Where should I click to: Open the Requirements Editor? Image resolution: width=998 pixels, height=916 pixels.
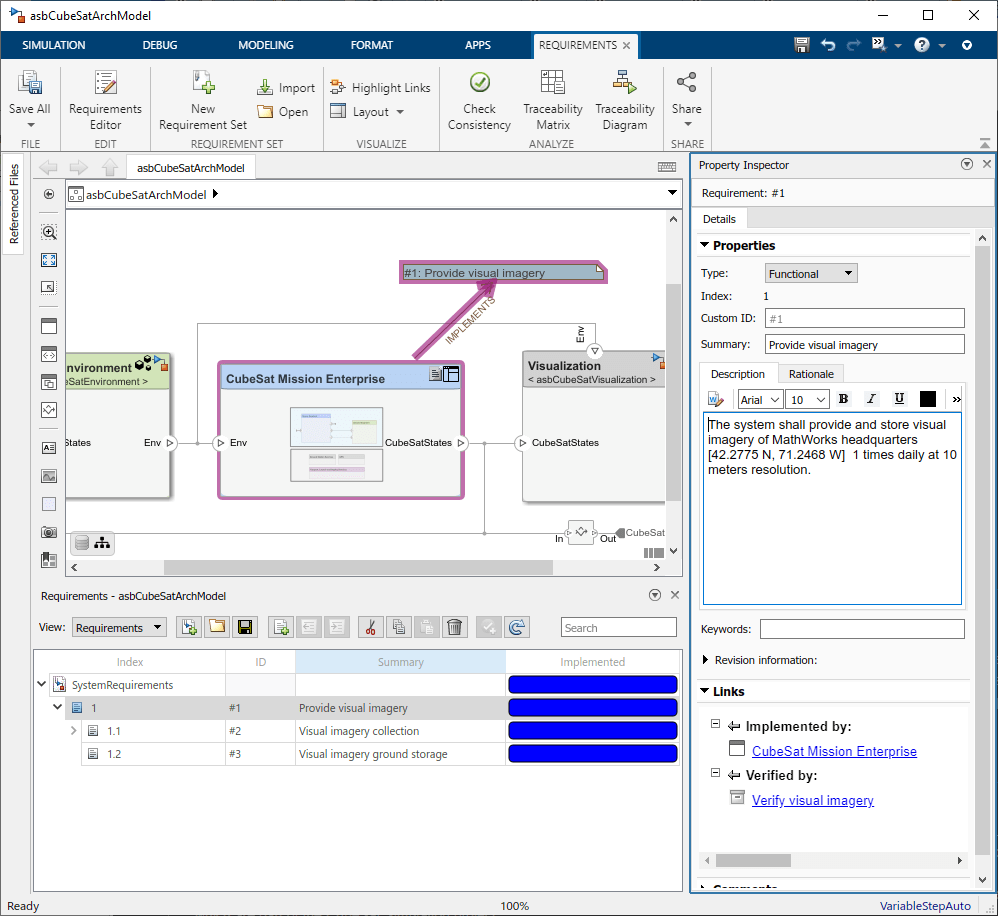click(x=105, y=100)
